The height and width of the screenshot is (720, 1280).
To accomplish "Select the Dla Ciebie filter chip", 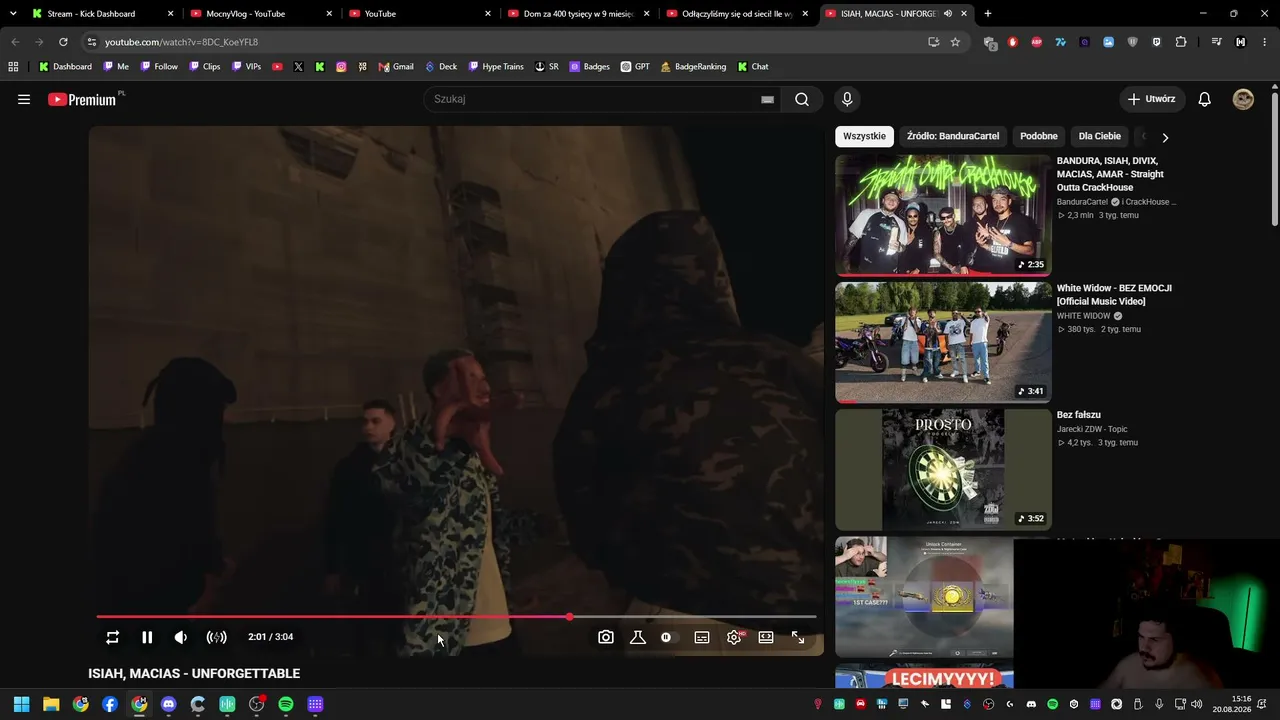I will click(x=1100, y=136).
